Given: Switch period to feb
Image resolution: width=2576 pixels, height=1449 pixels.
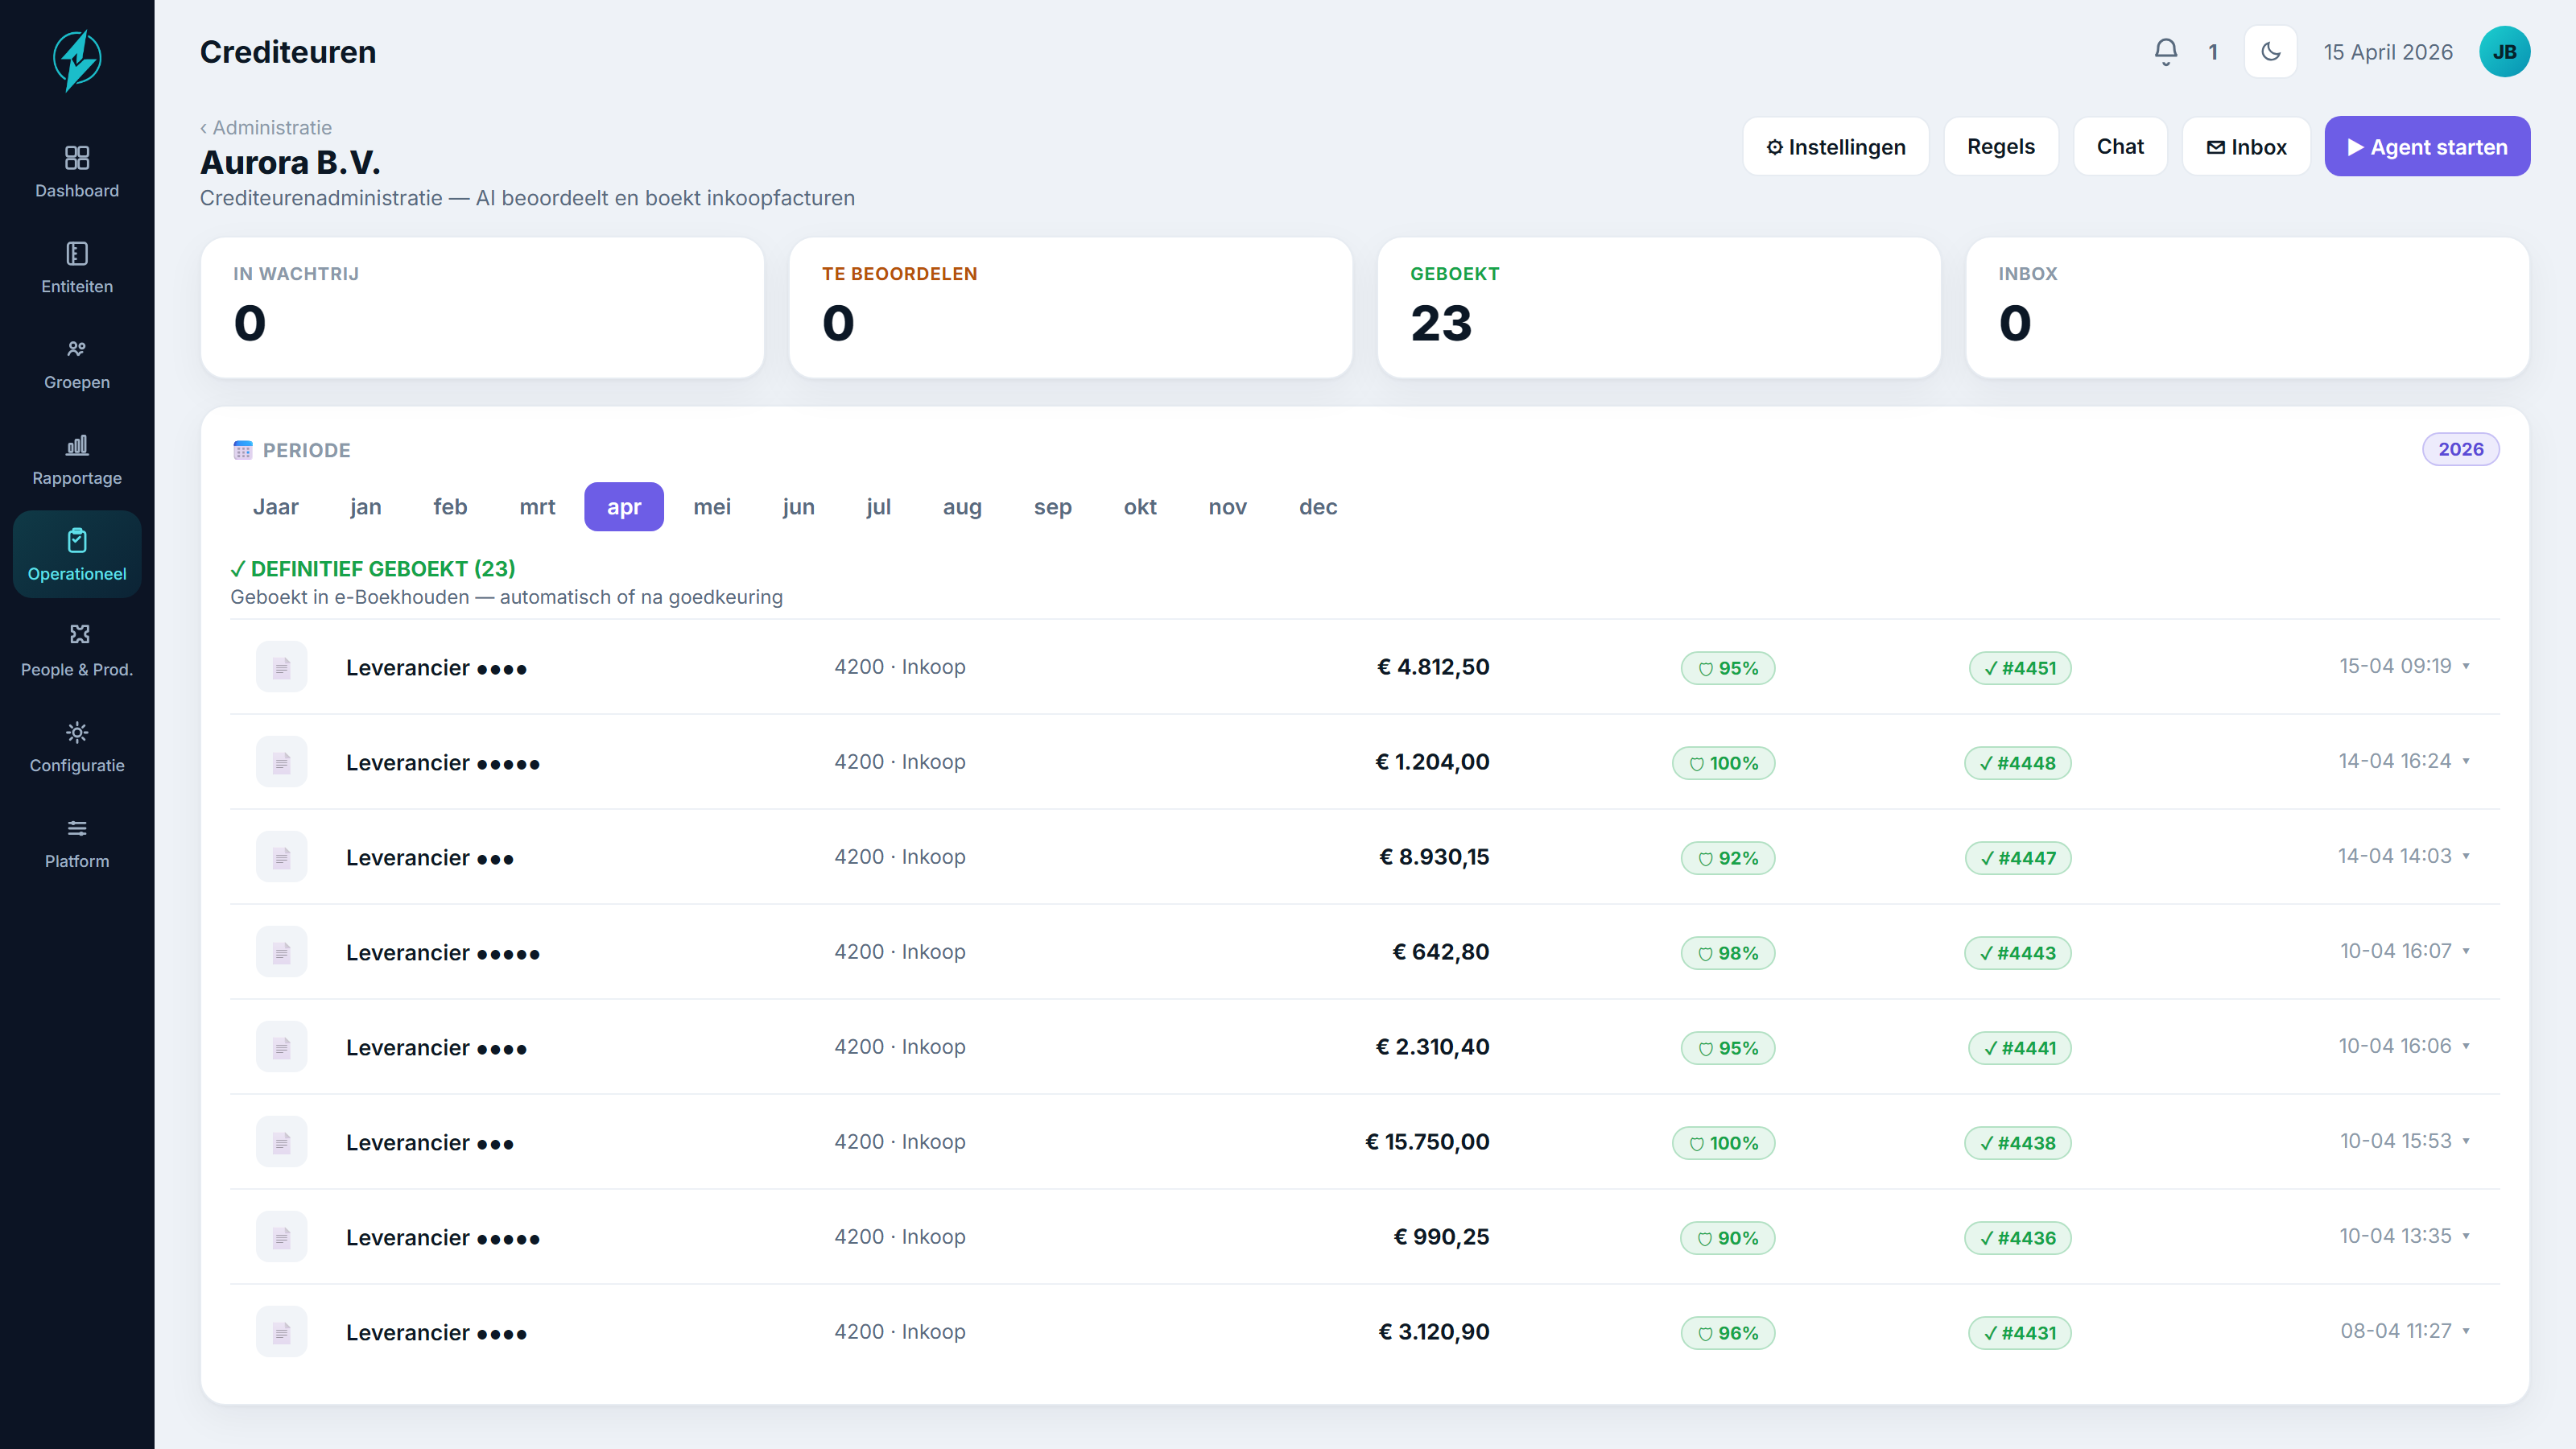Looking at the screenshot, I should pos(450,507).
